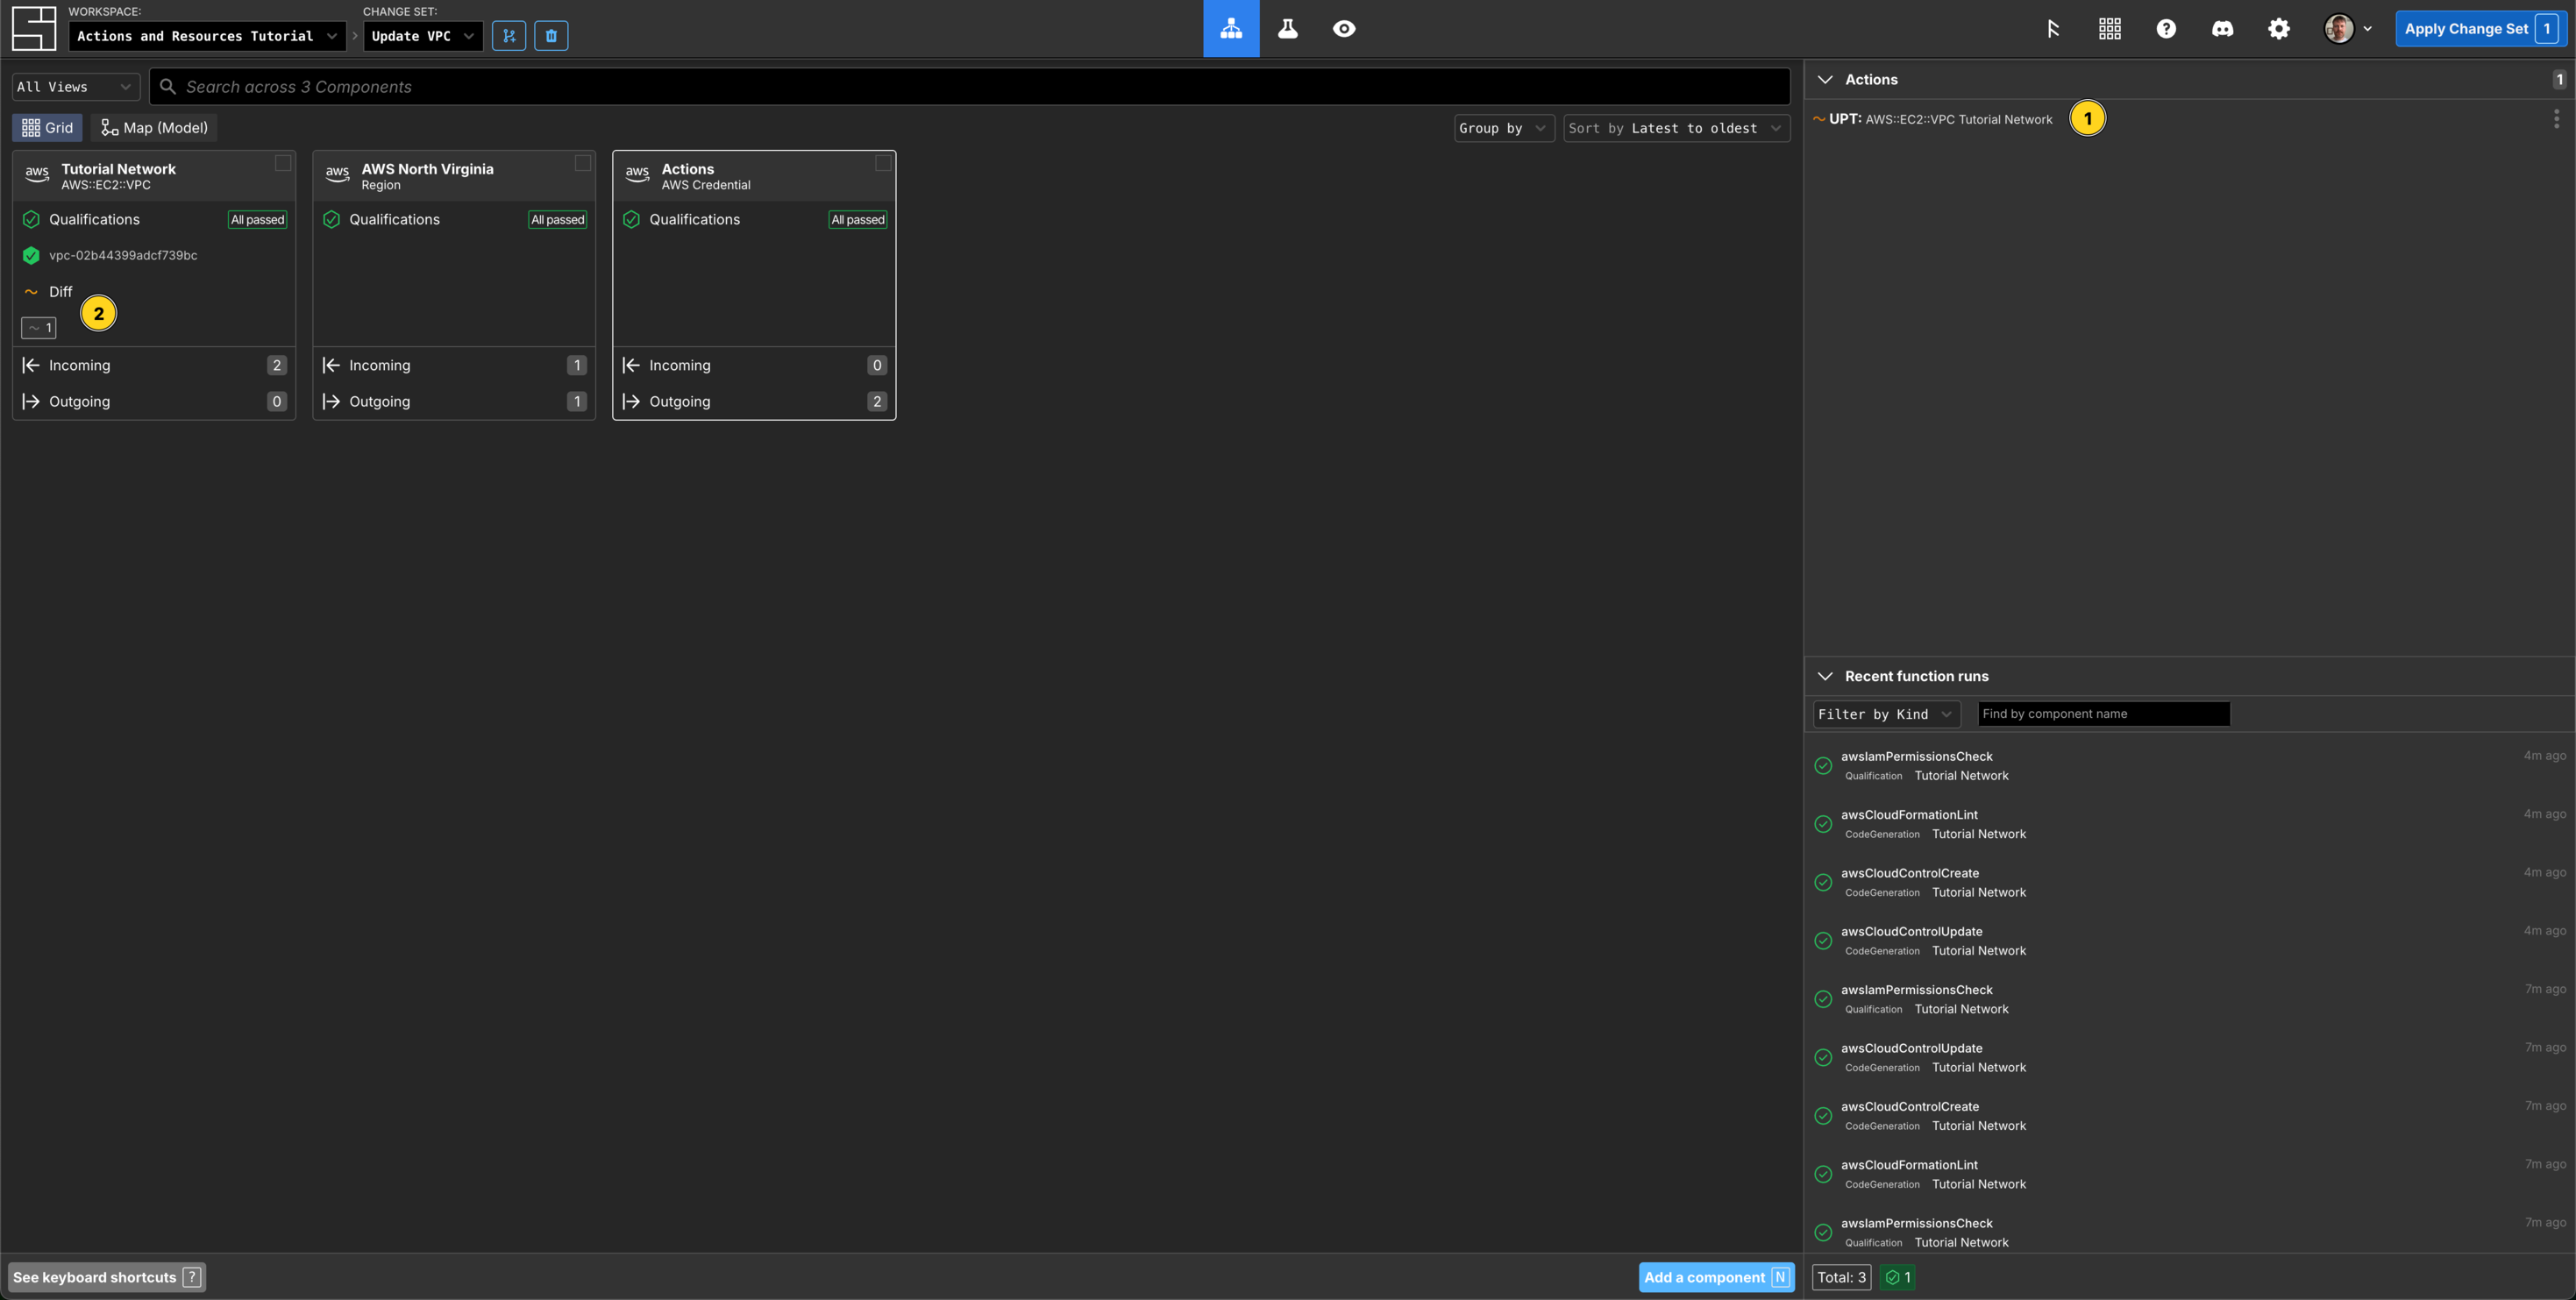Screen dimensions: 2576x1300
Task: Click the diff count badge showing 1
Action: [x=39, y=328]
